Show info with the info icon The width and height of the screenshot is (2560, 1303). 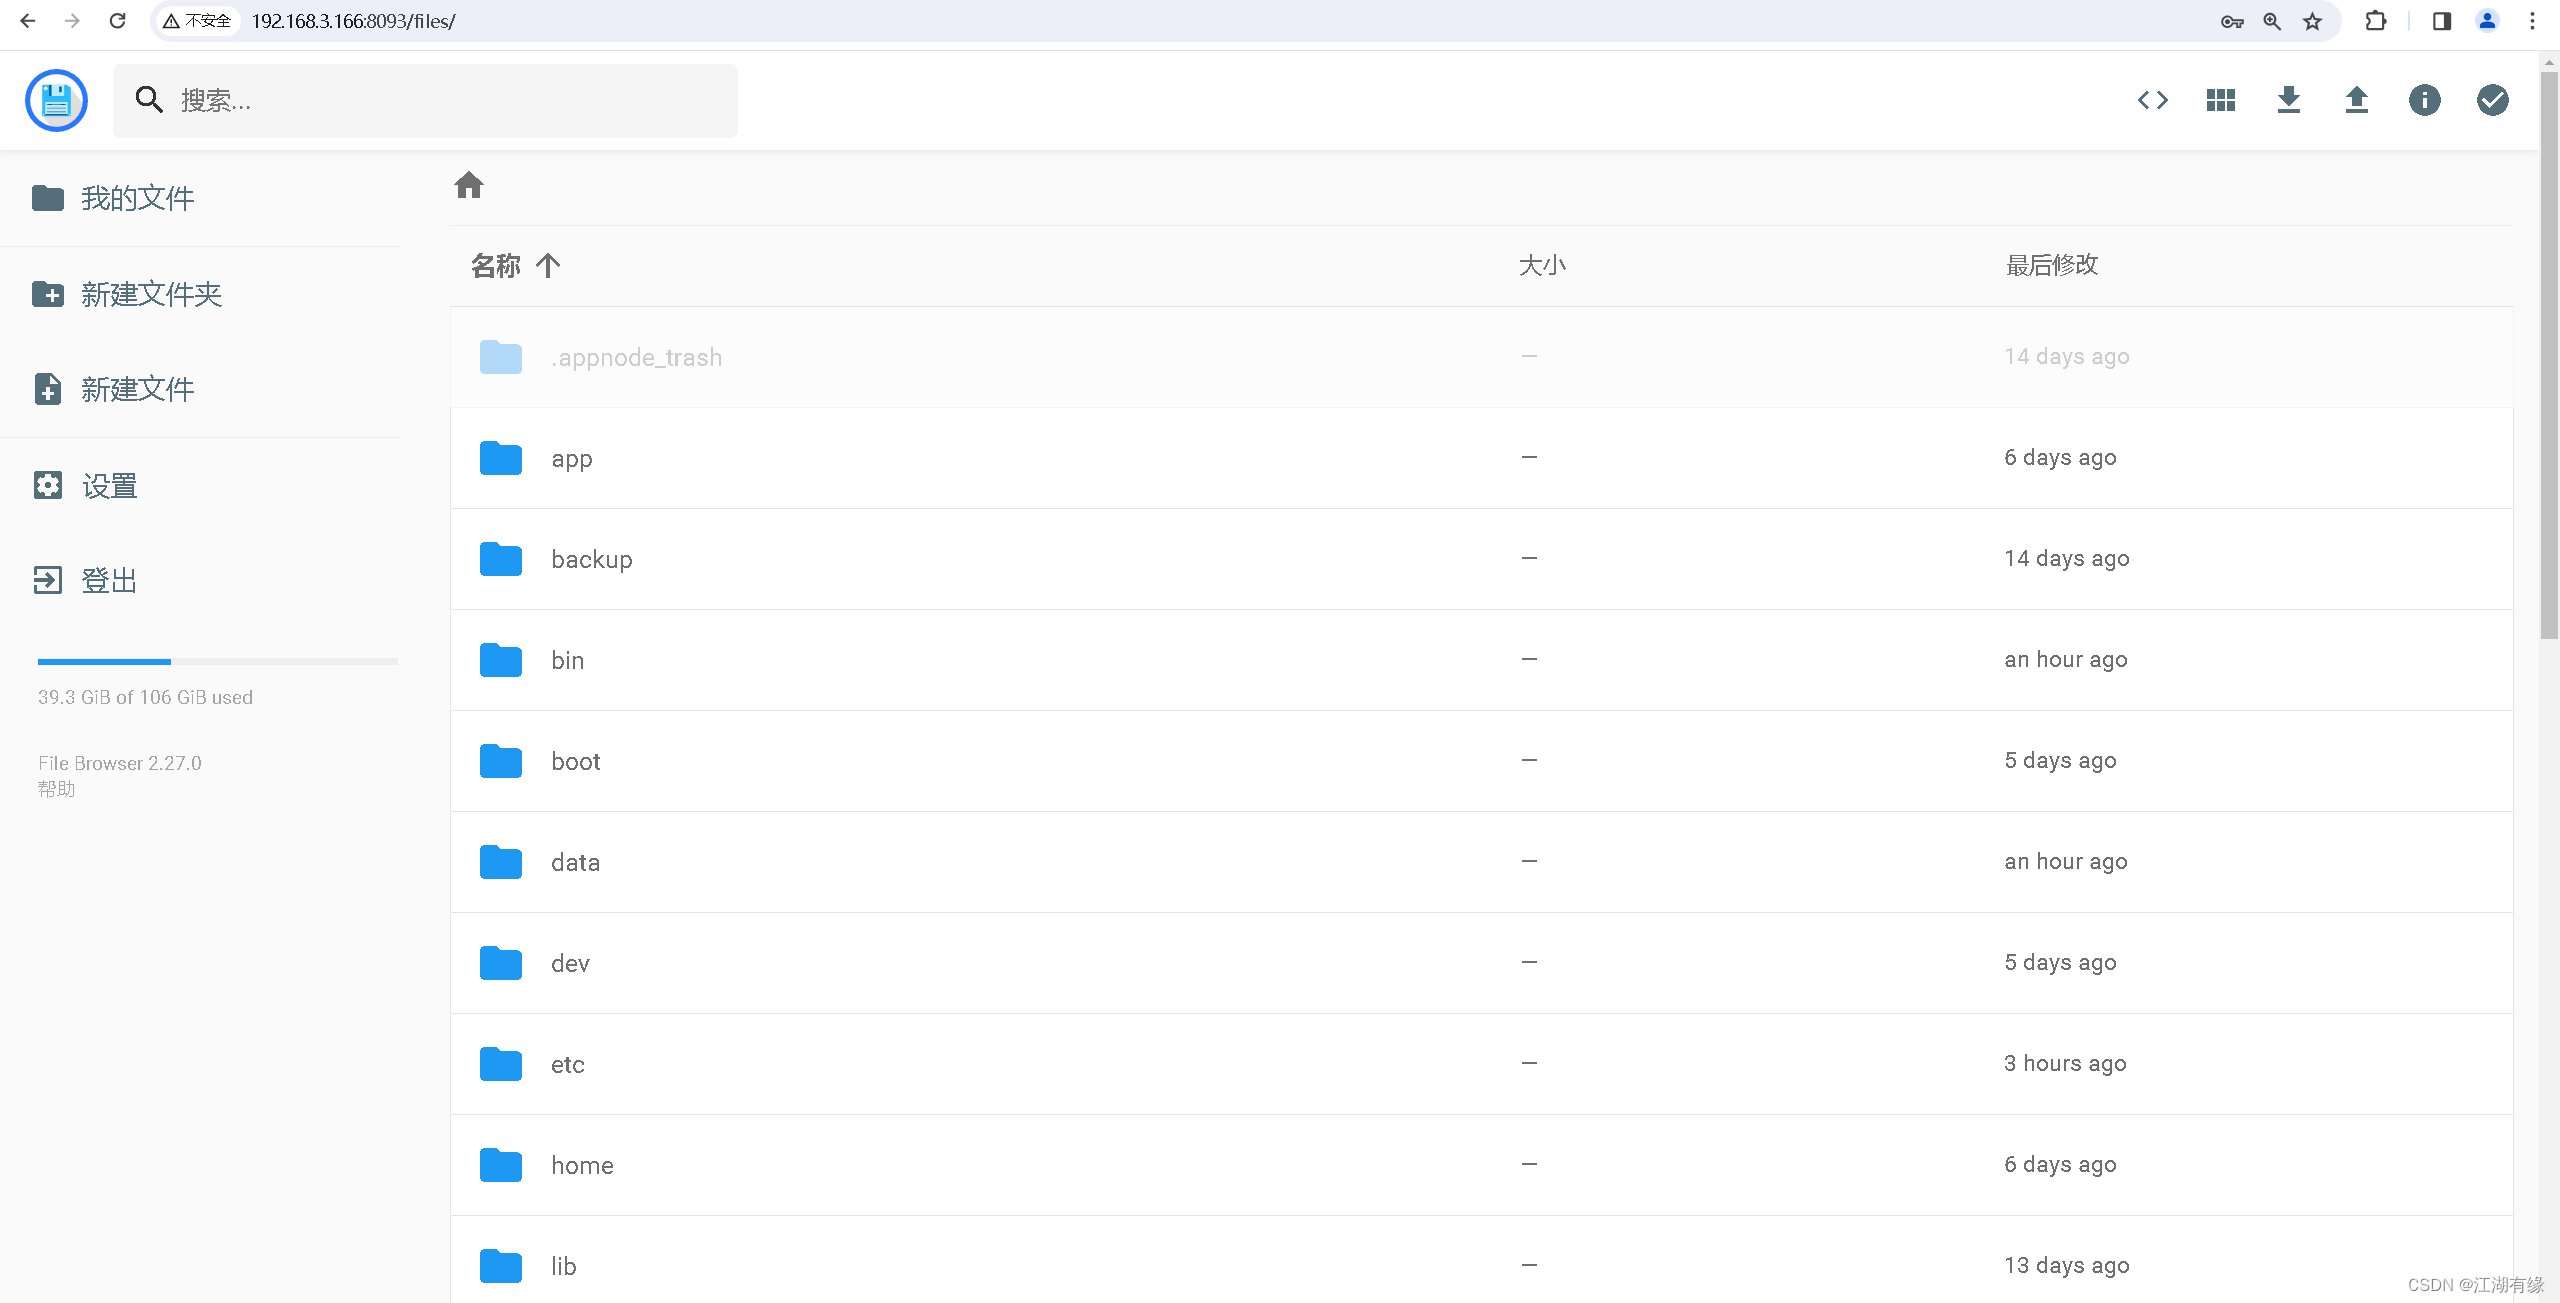2425,100
